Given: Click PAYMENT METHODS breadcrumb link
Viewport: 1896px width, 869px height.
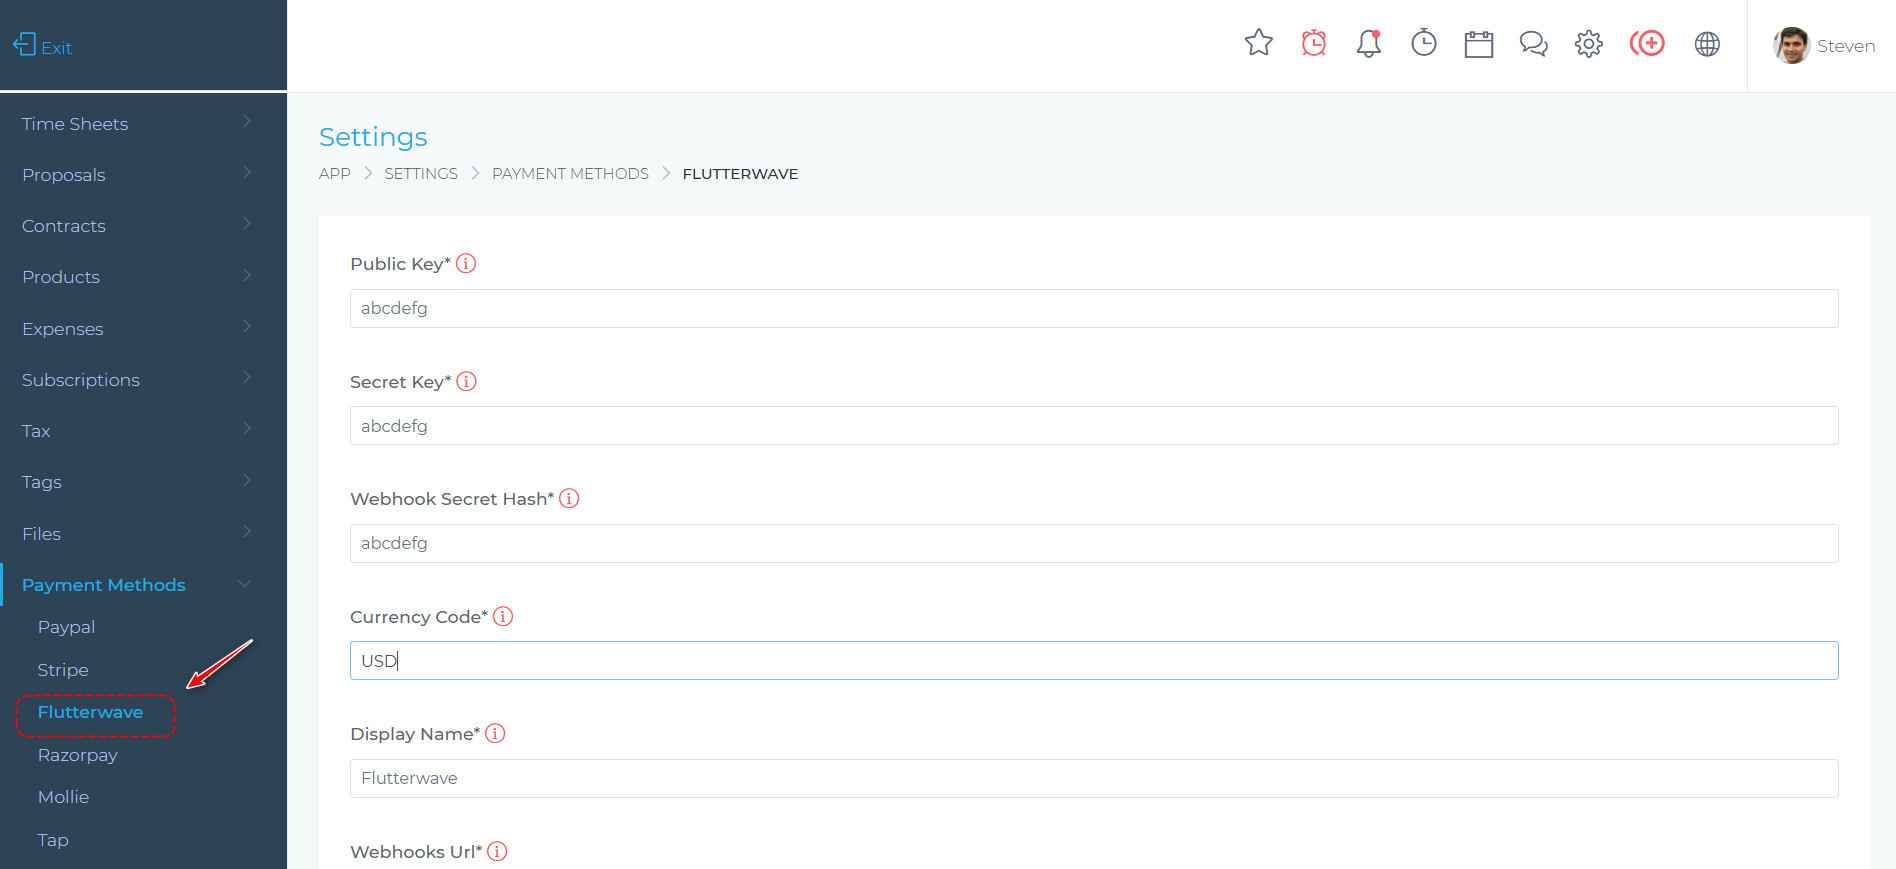Looking at the screenshot, I should [x=570, y=174].
